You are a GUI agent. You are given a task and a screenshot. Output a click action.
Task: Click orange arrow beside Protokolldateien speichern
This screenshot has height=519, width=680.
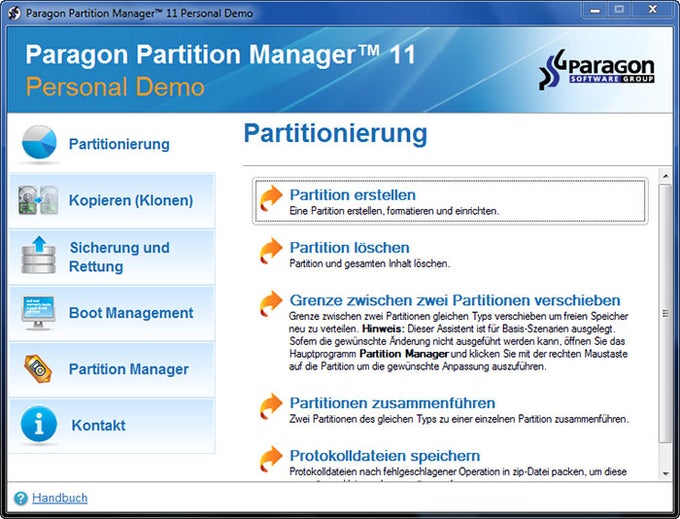[271, 459]
